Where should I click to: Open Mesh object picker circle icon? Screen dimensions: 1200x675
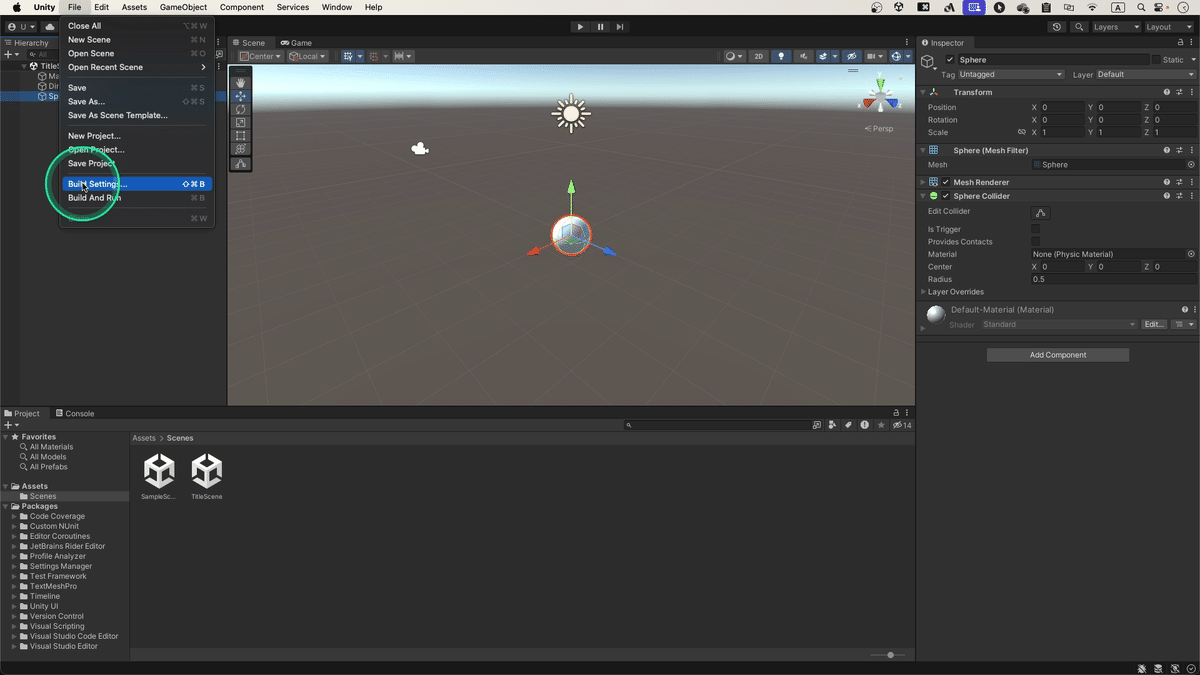click(x=1191, y=164)
